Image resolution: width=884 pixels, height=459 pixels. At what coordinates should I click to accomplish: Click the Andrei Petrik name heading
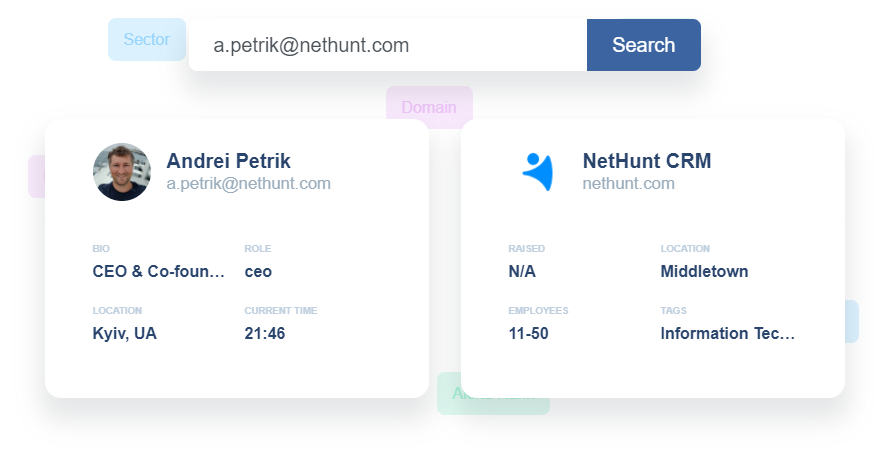[x=228, y=161]
